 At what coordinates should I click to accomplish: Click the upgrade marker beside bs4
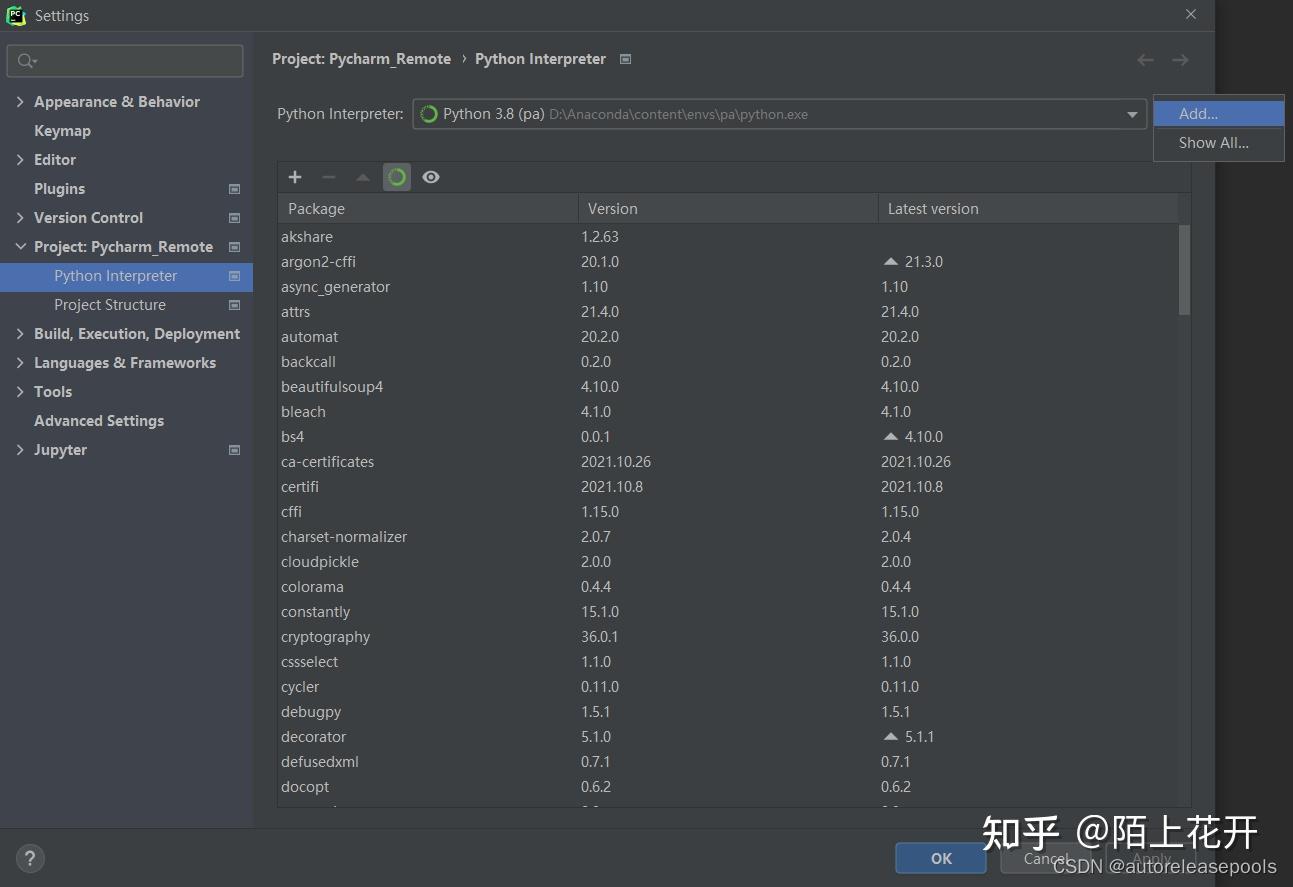889,436
